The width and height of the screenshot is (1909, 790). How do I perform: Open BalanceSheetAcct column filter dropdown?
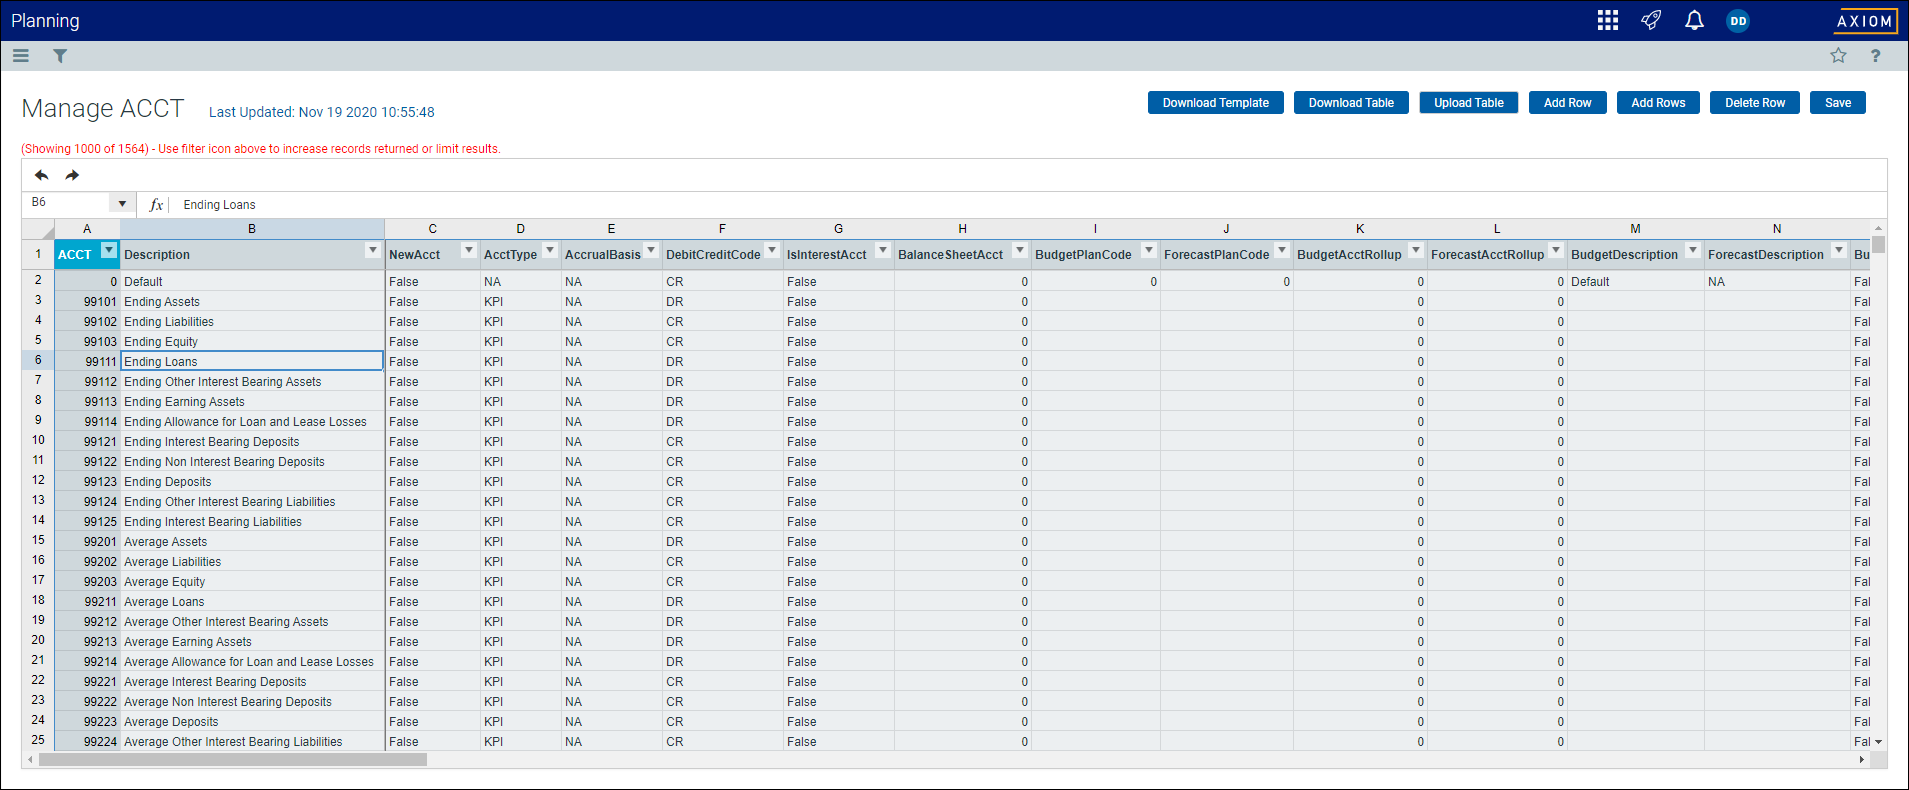point(1020,250)
